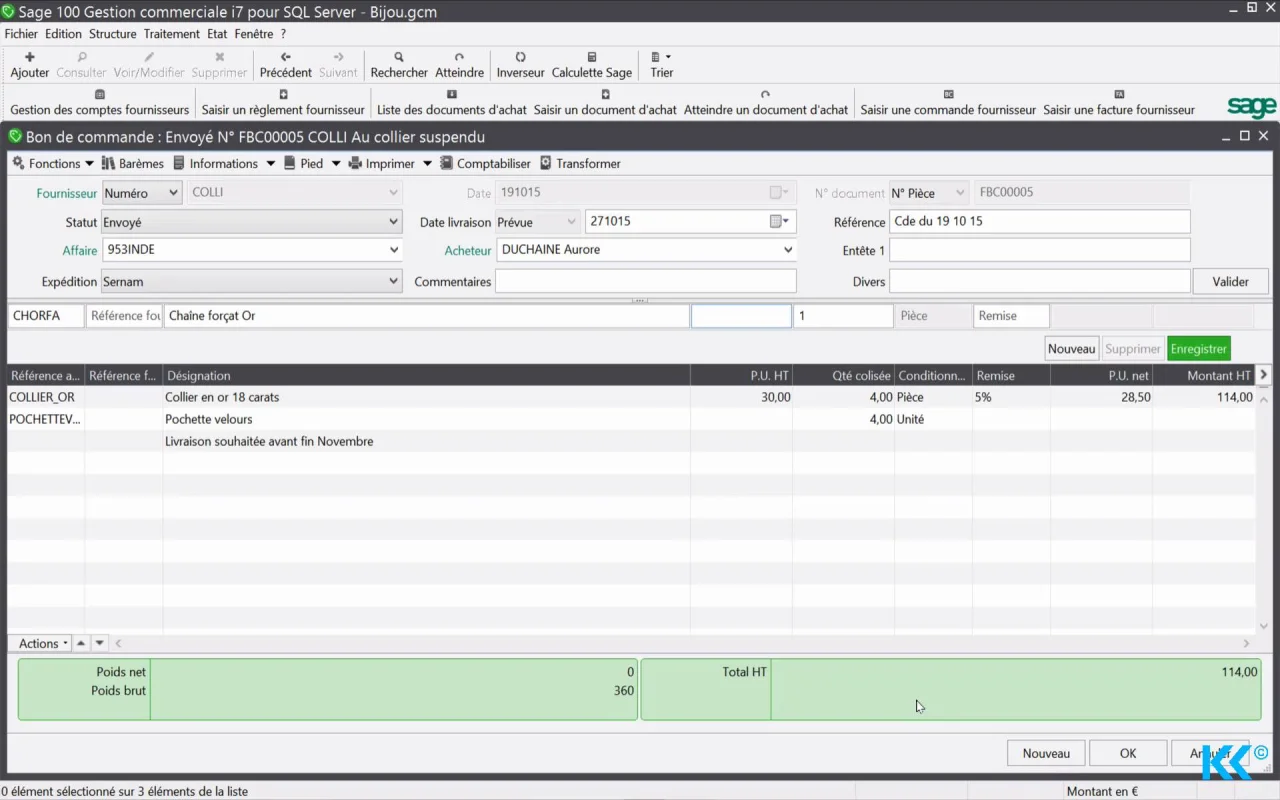
Task: Click the Remise entry field
Action: (x=1012, y=316)
